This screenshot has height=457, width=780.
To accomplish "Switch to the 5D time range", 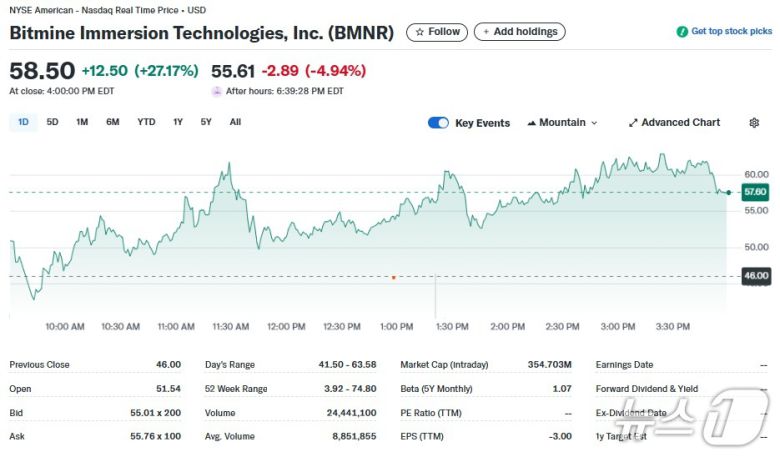I will point(52,122).
